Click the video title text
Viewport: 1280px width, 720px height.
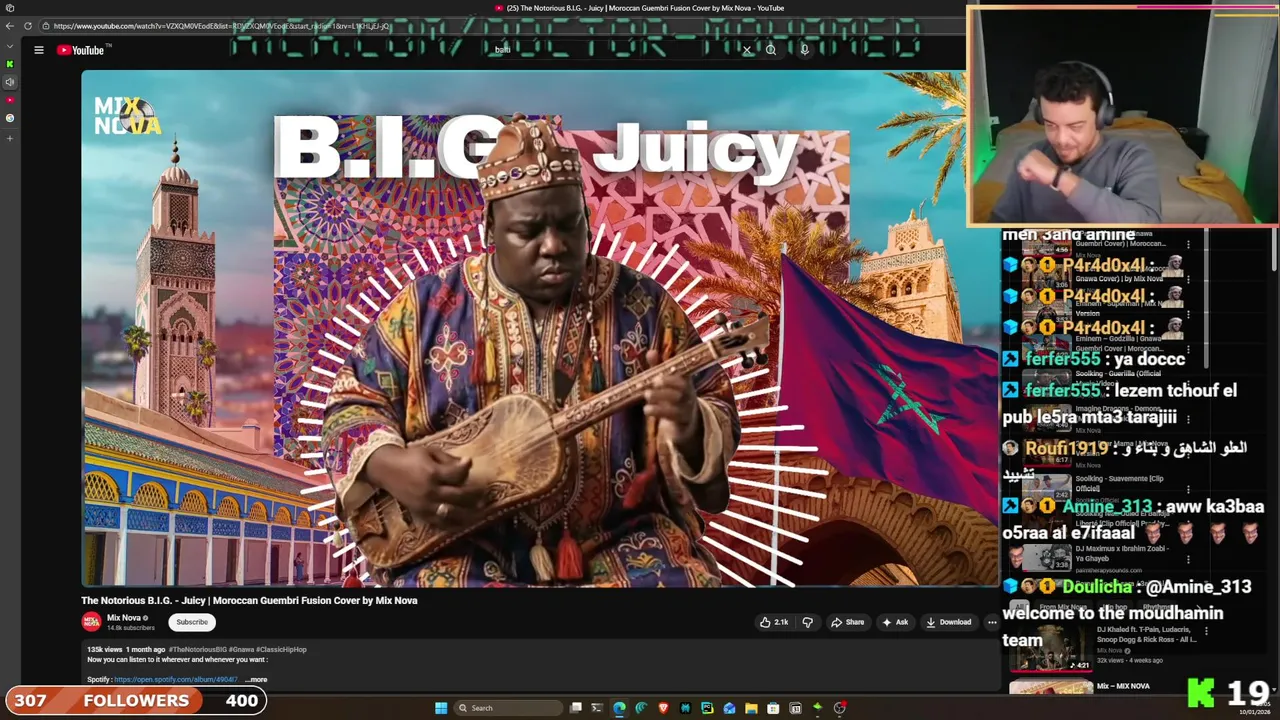tap(249, 600)
